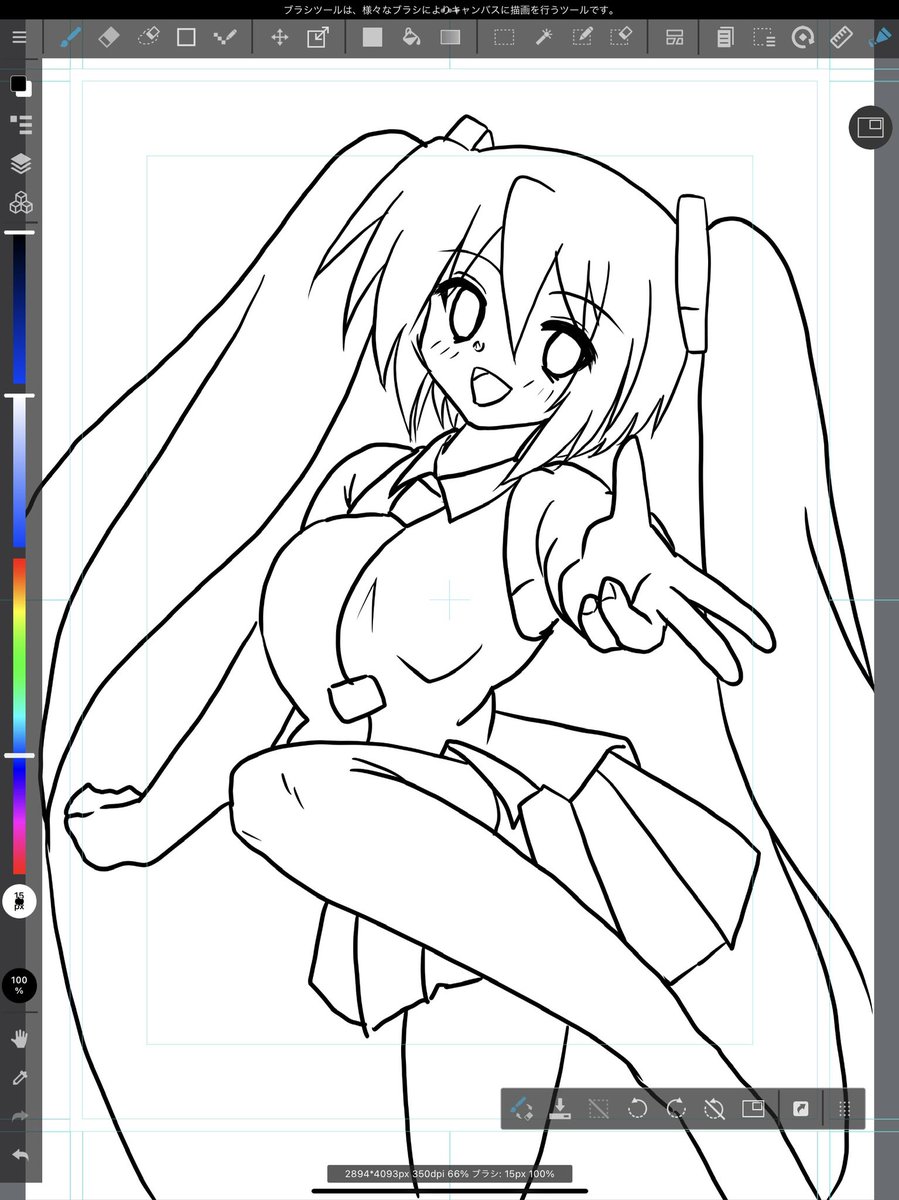Select the dot/polyline tool
Image resolution: width=899 pixels, height=1200 pixels.
(x=225, y=38)
